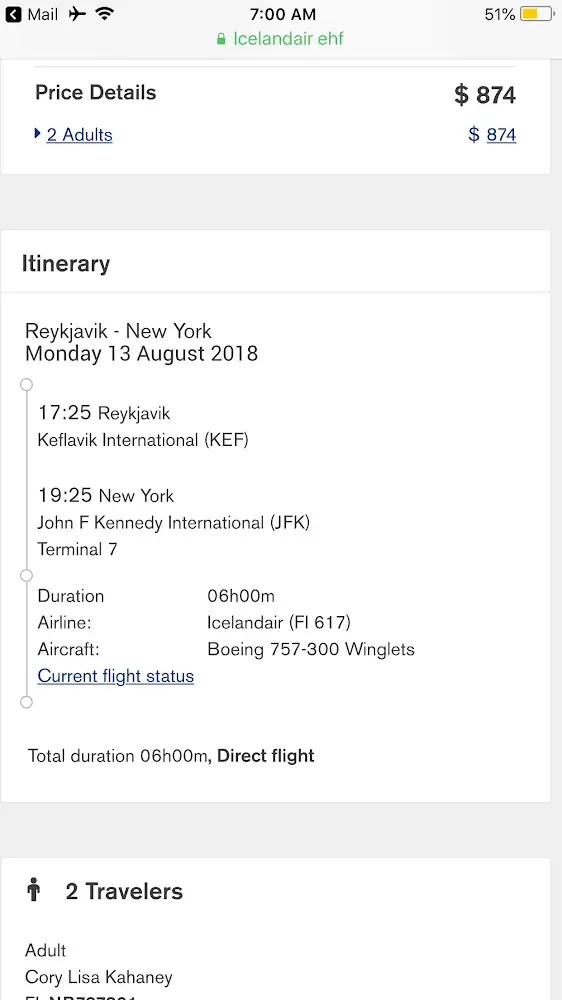Tap the Icelandair ehf address bar

click(x=281, y=39)
